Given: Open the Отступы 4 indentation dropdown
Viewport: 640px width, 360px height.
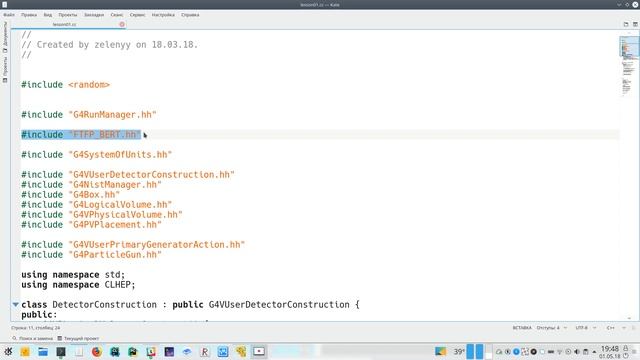Looking at the screenshot, I should [x=551, y=328].
